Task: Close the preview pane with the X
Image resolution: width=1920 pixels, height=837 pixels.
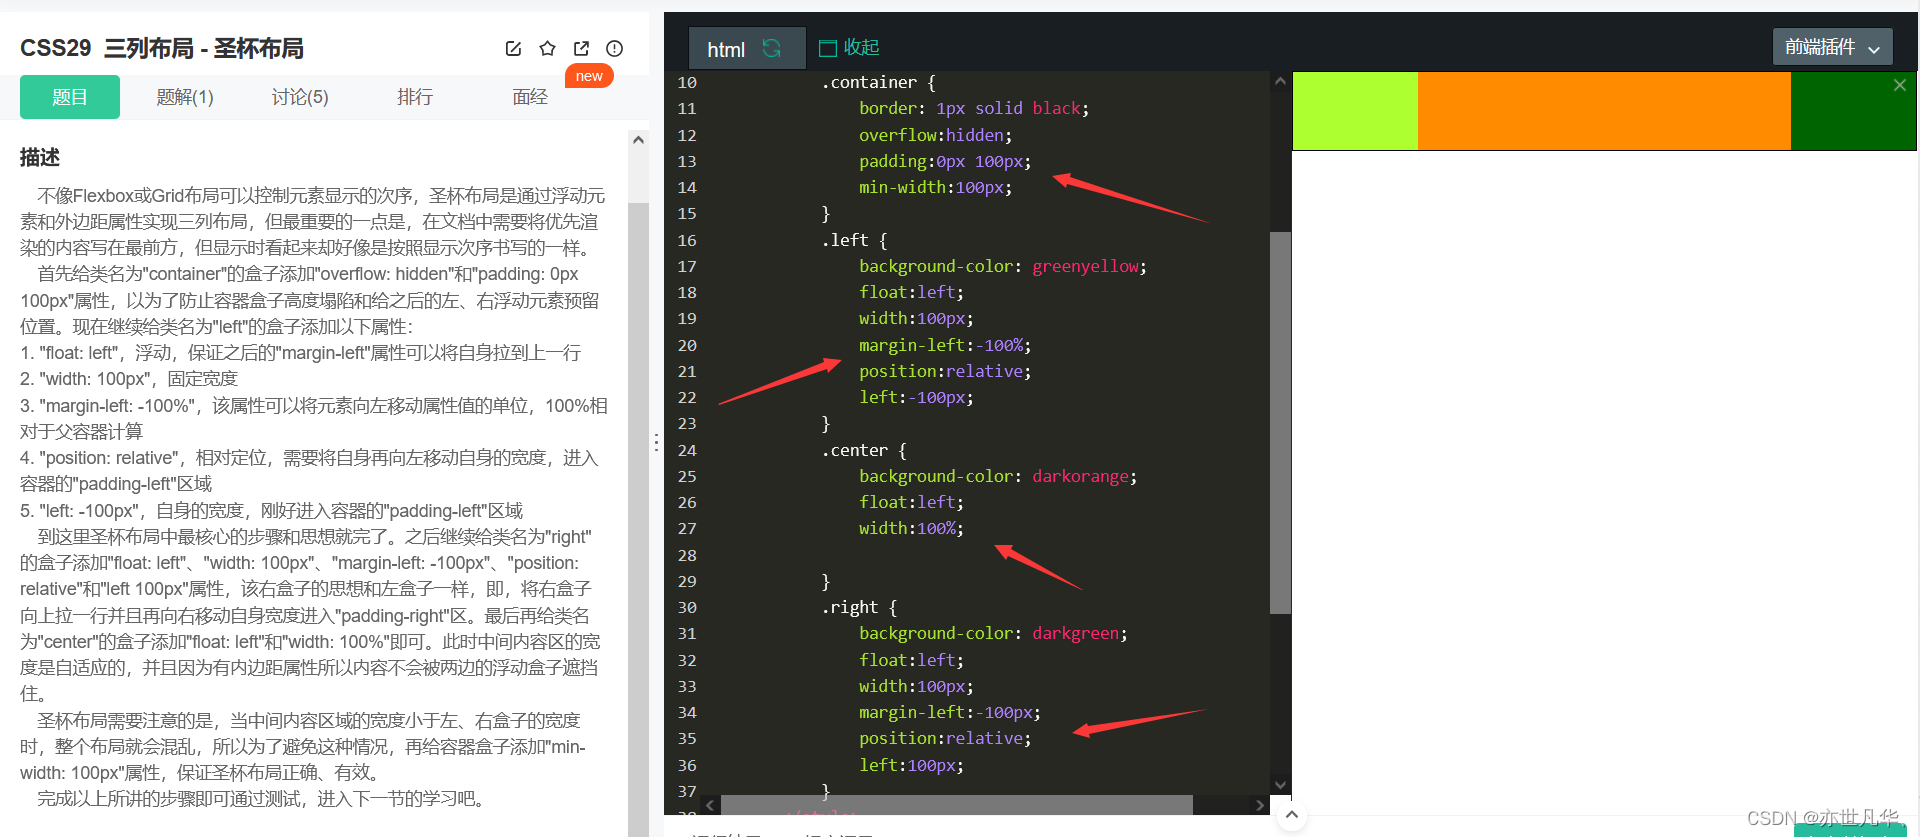Action: [x=1900, y=85]
